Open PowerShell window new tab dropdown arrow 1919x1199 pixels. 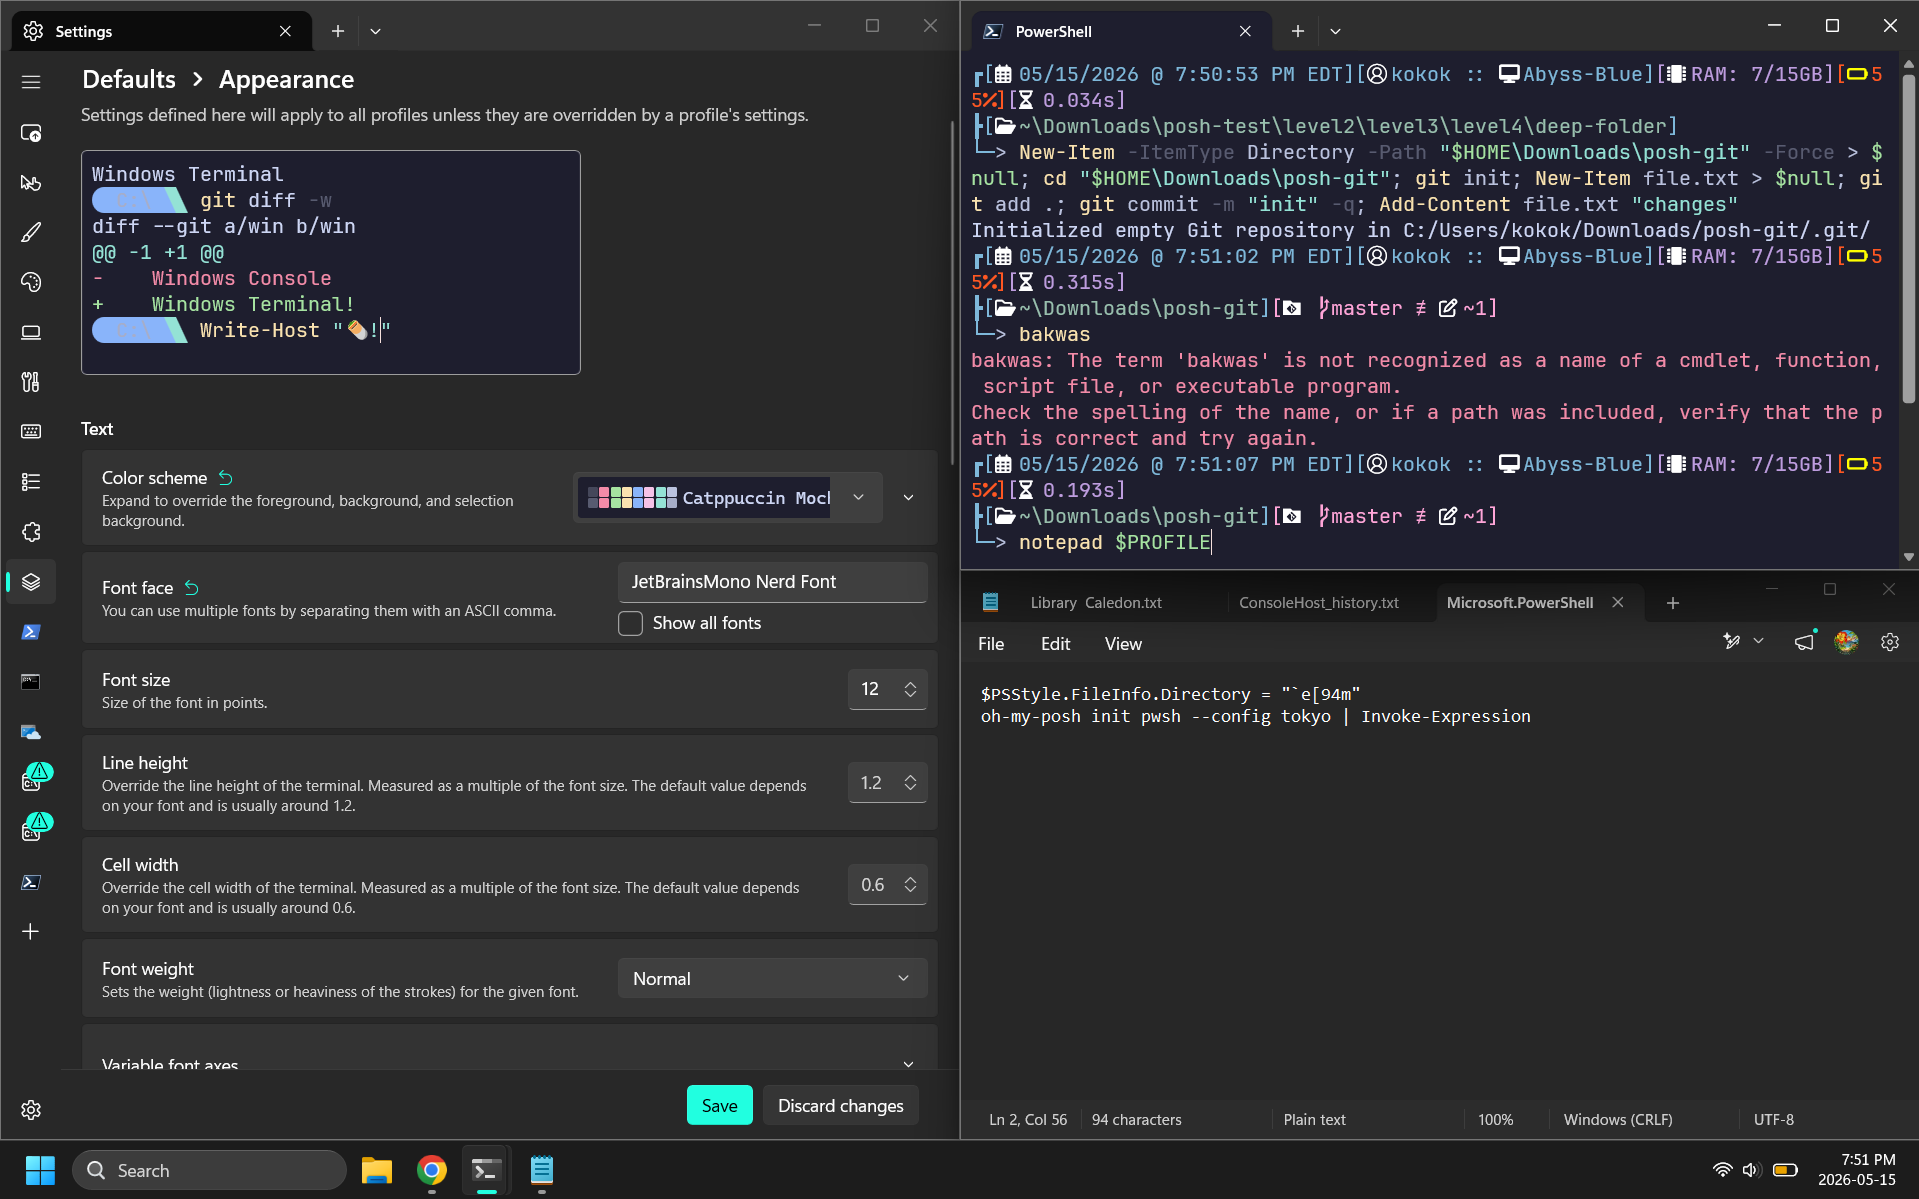click(x=1335, y=31)
